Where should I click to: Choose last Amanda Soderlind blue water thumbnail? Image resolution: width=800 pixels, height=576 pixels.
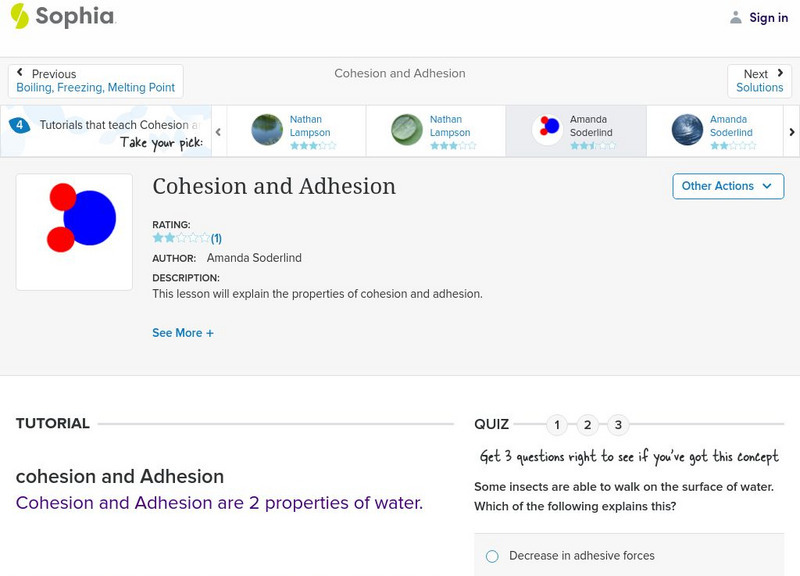687,130
